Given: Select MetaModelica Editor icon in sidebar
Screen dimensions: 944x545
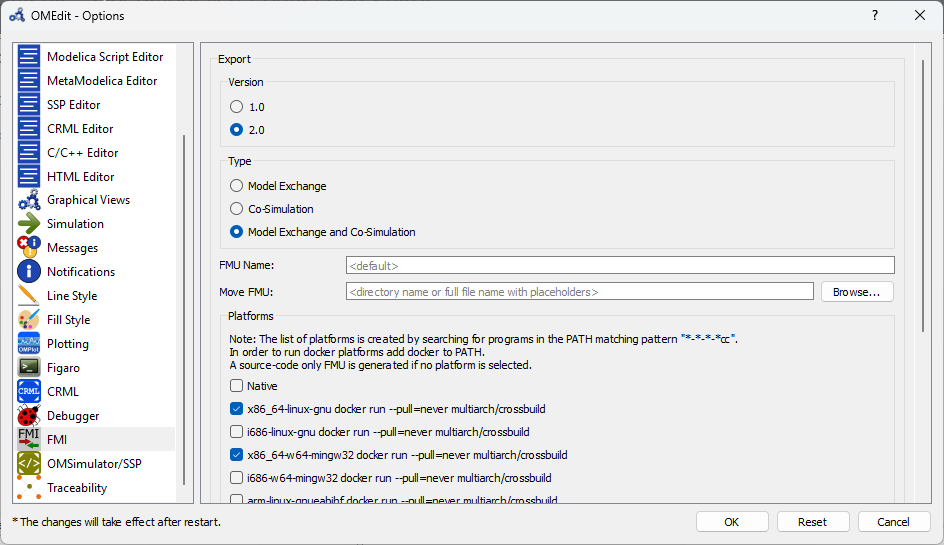Looking at the screenshot, I should (x=28, y=81).
